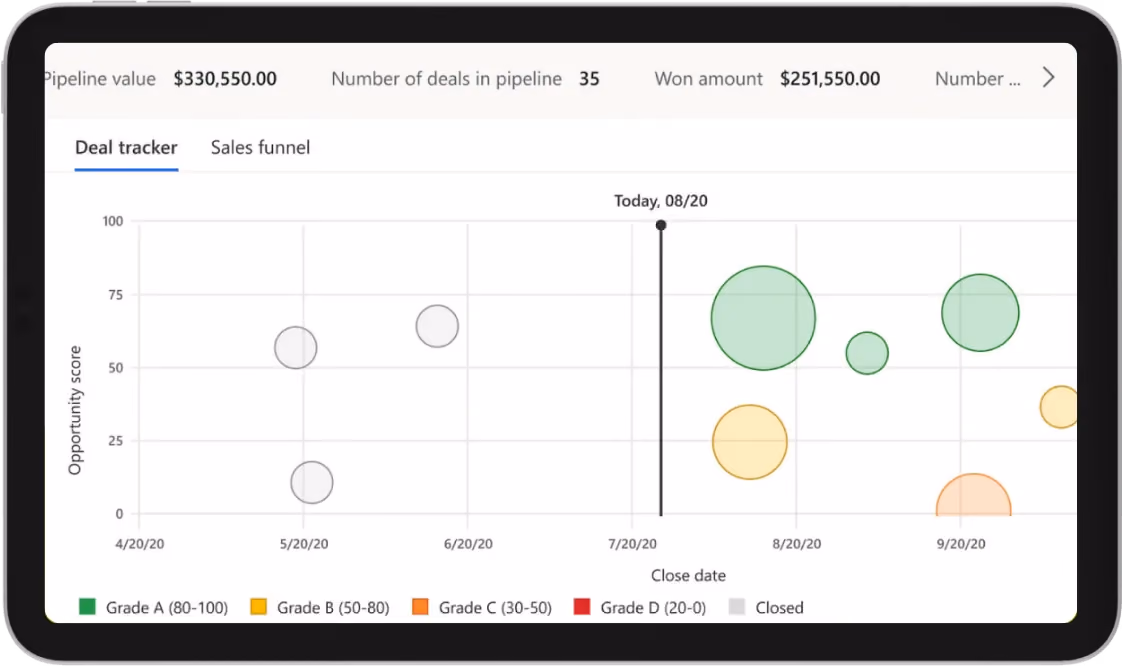Viewport: 1122px width, 666px height.
Task: Select the closed gray bubble near score 10
Action: click(311, 482)
